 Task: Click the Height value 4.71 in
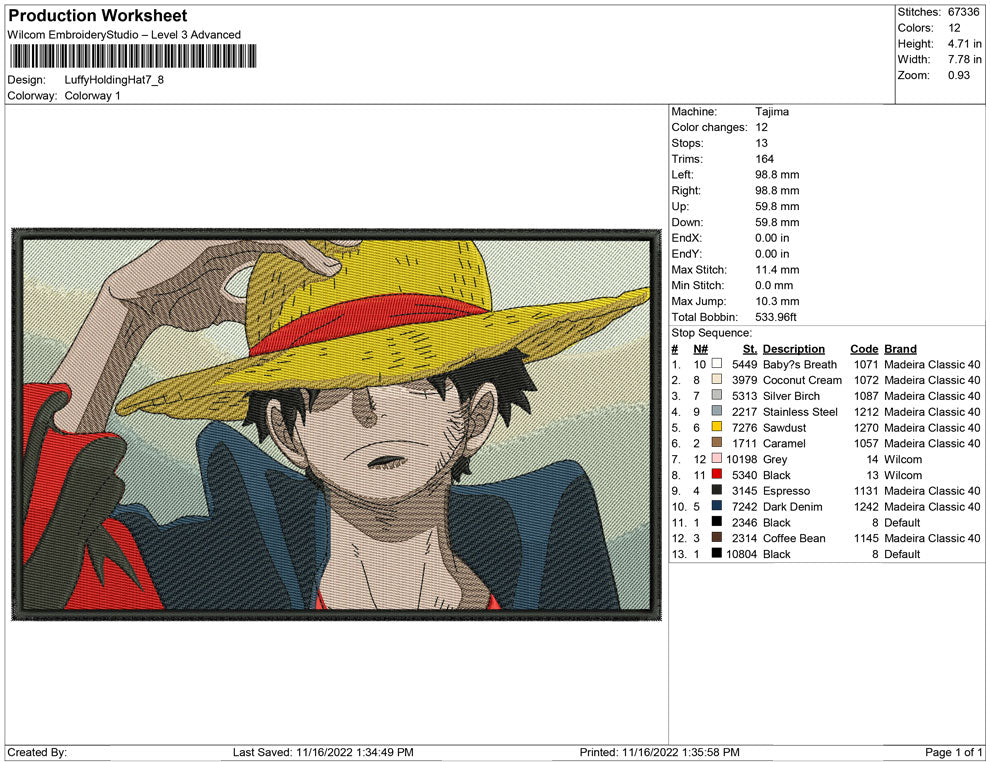pyautogui.click(x=964, y=44)
